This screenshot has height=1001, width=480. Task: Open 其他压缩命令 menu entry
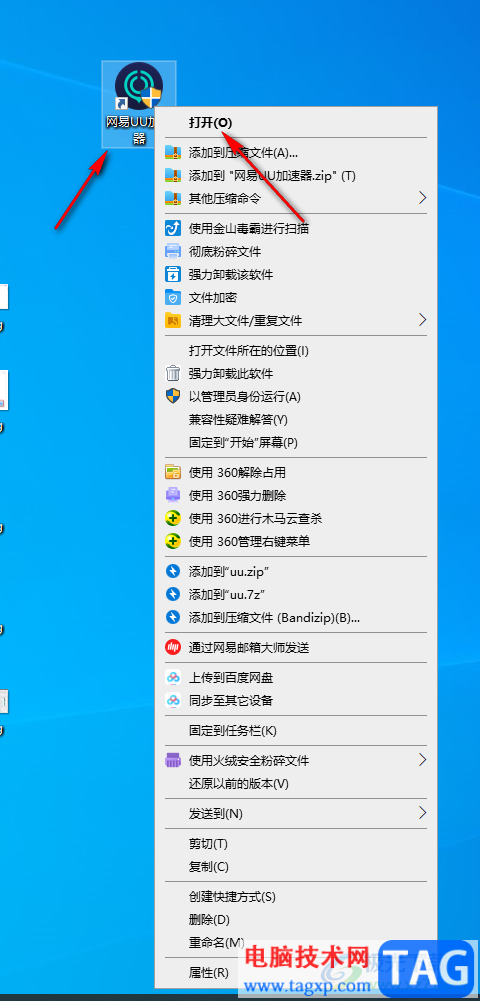click(296, 199)
